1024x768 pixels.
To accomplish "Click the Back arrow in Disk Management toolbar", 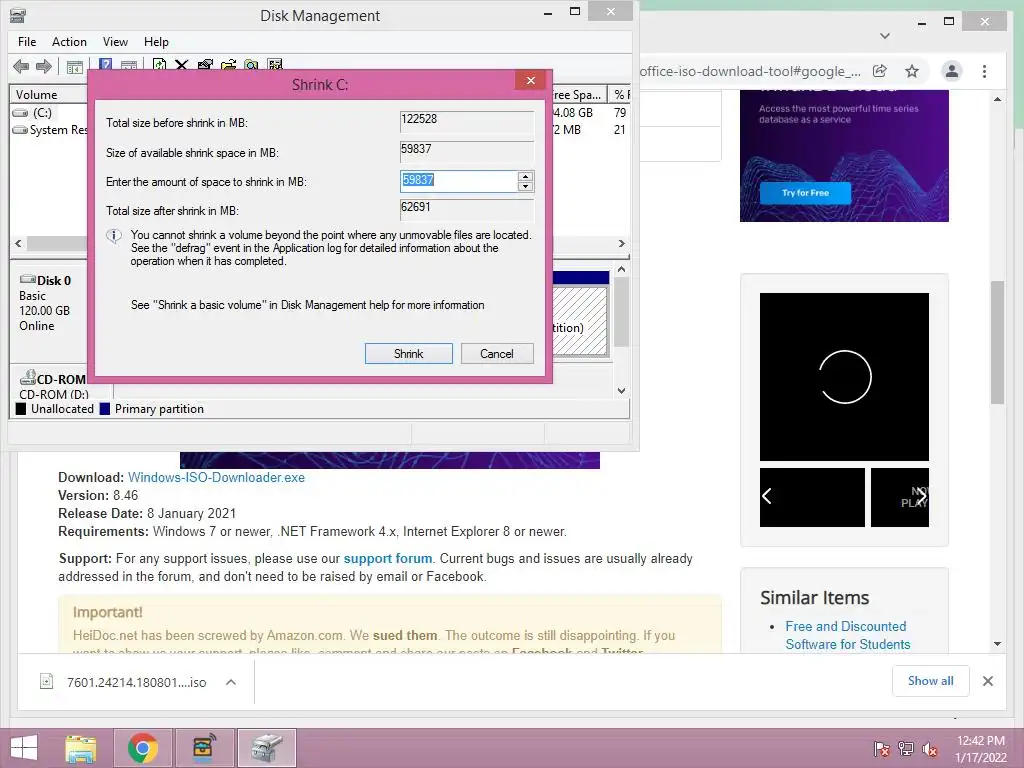I will pos(21,65).
